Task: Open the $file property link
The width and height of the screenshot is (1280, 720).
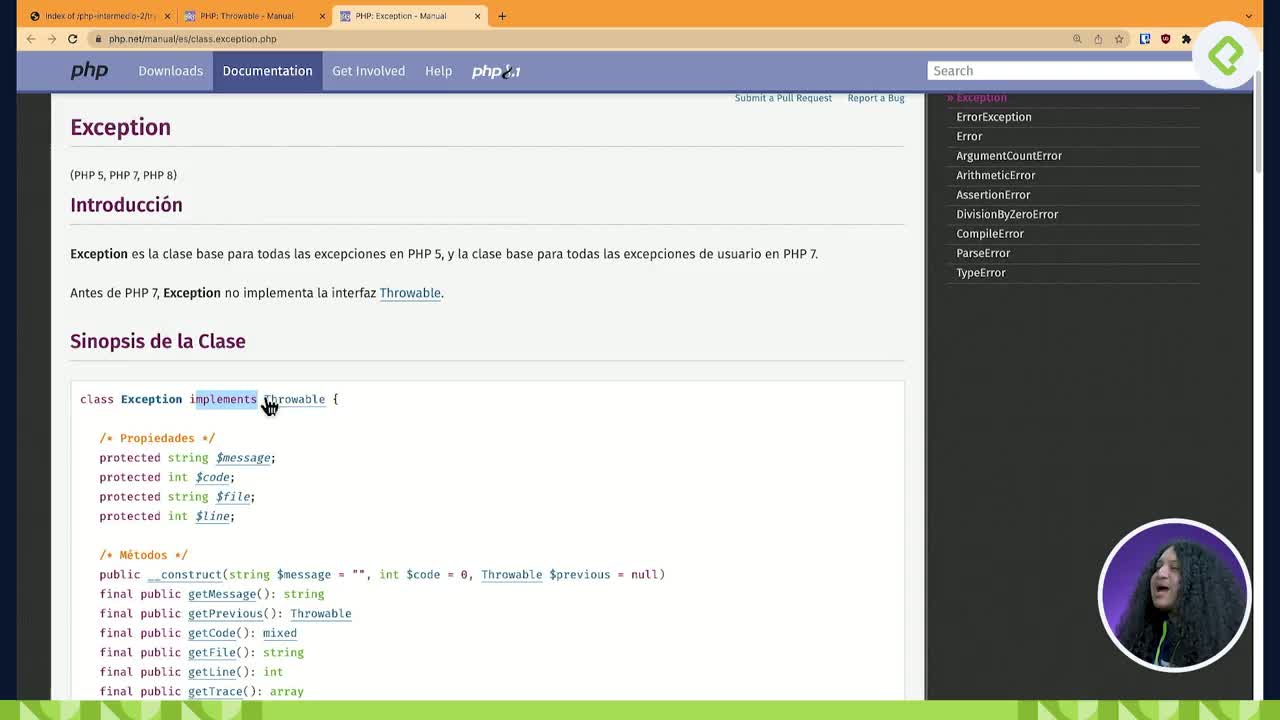Action: [233, 497]
